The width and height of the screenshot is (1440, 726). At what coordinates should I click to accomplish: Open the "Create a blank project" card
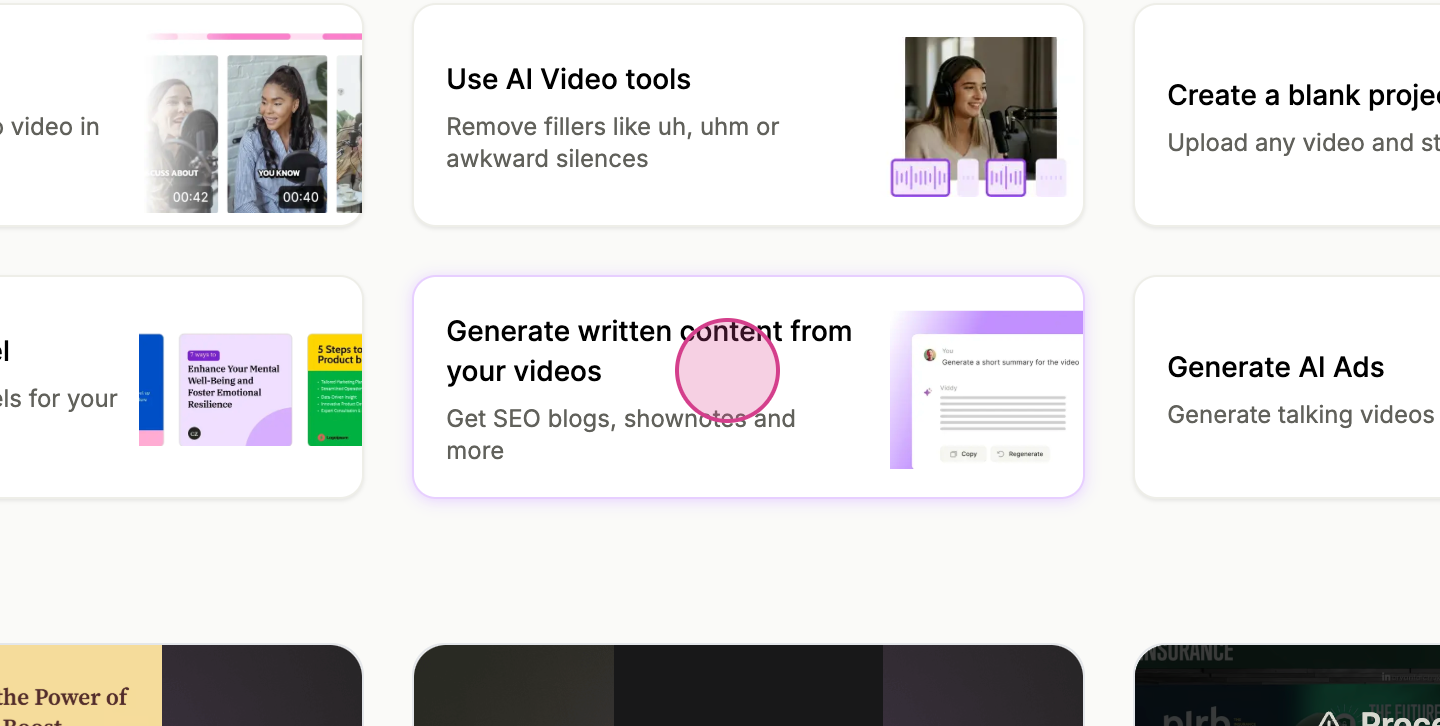pos(1287,115)
